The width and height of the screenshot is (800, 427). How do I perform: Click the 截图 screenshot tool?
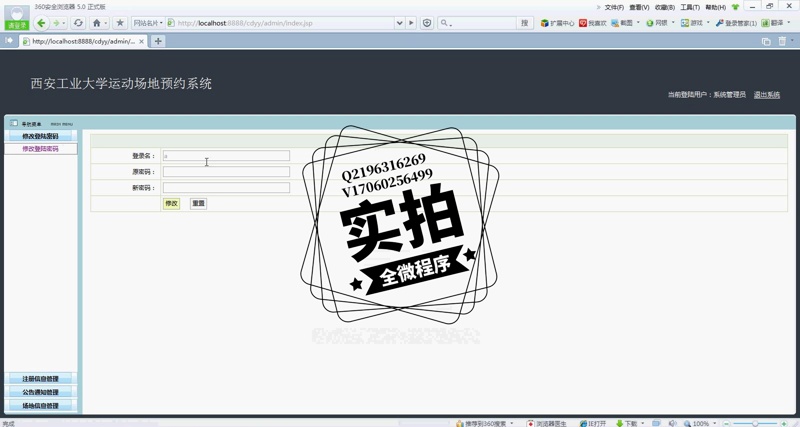point(622,23)
